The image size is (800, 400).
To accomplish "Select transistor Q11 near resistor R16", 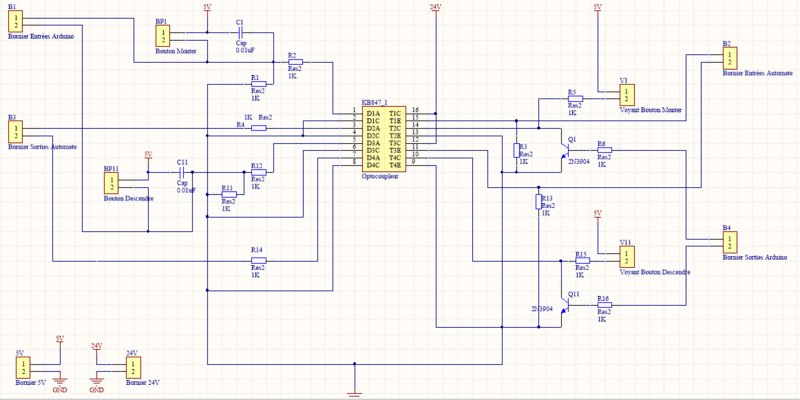I will 563,307.
